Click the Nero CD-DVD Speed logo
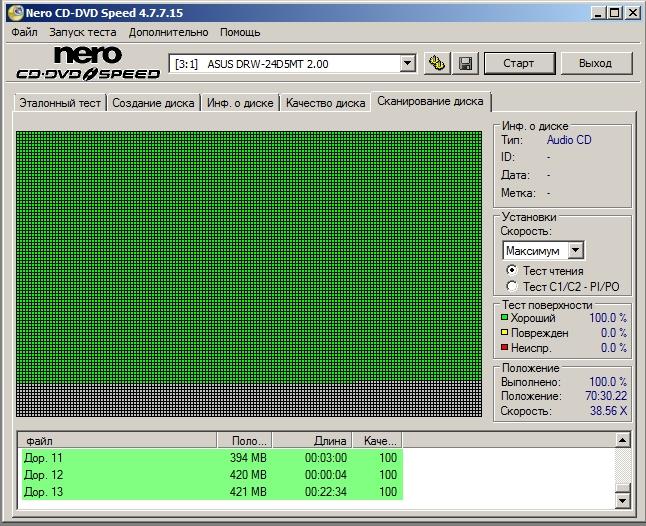The image size is (646, 526). coord(88,63)
